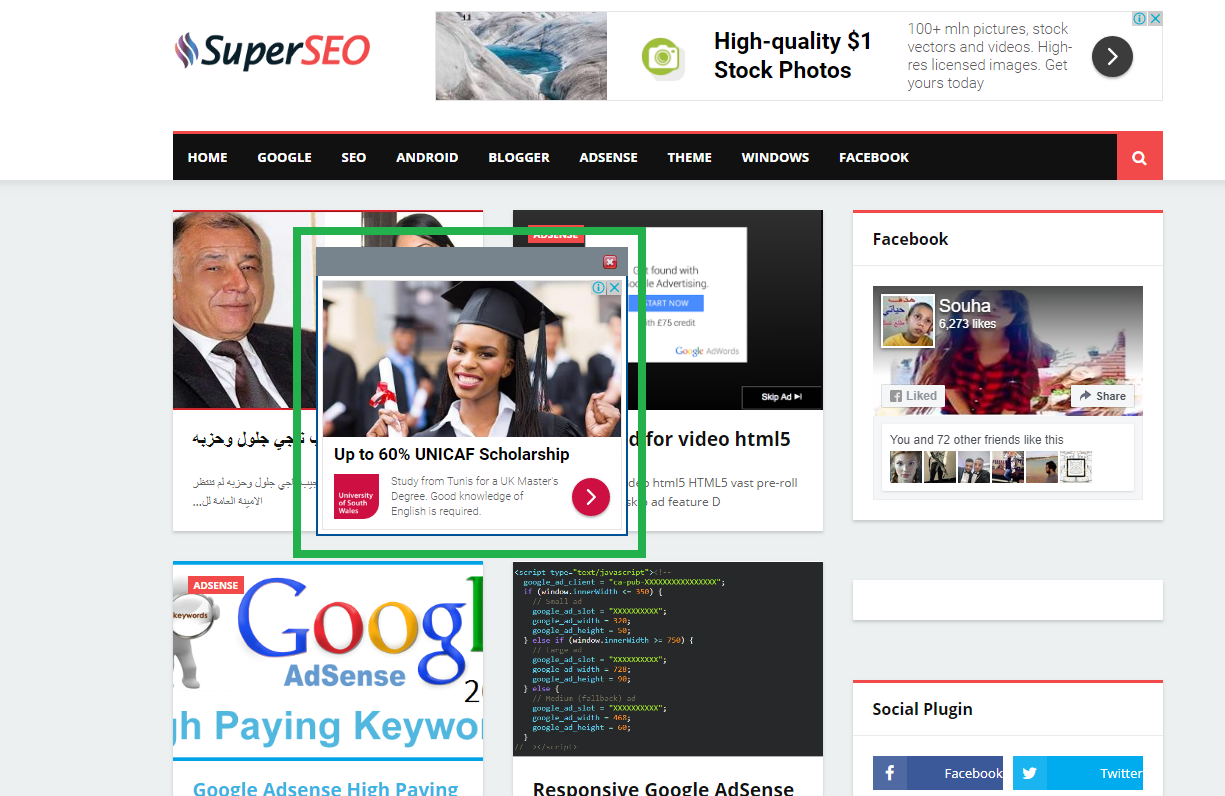Click the Liked button on Facebook widget

pyautogui.click(x=913, y=396)
